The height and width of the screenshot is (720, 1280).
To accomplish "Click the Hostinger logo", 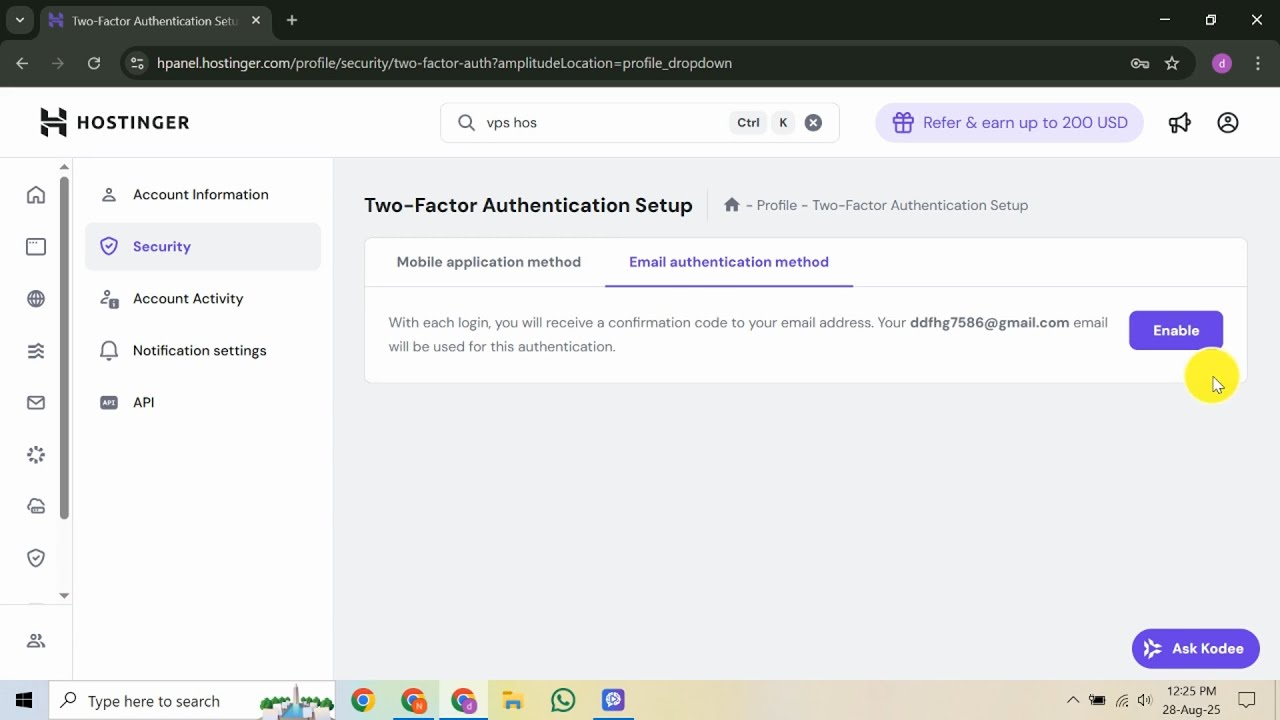I will pyautogui.click(x=114, y=122).
